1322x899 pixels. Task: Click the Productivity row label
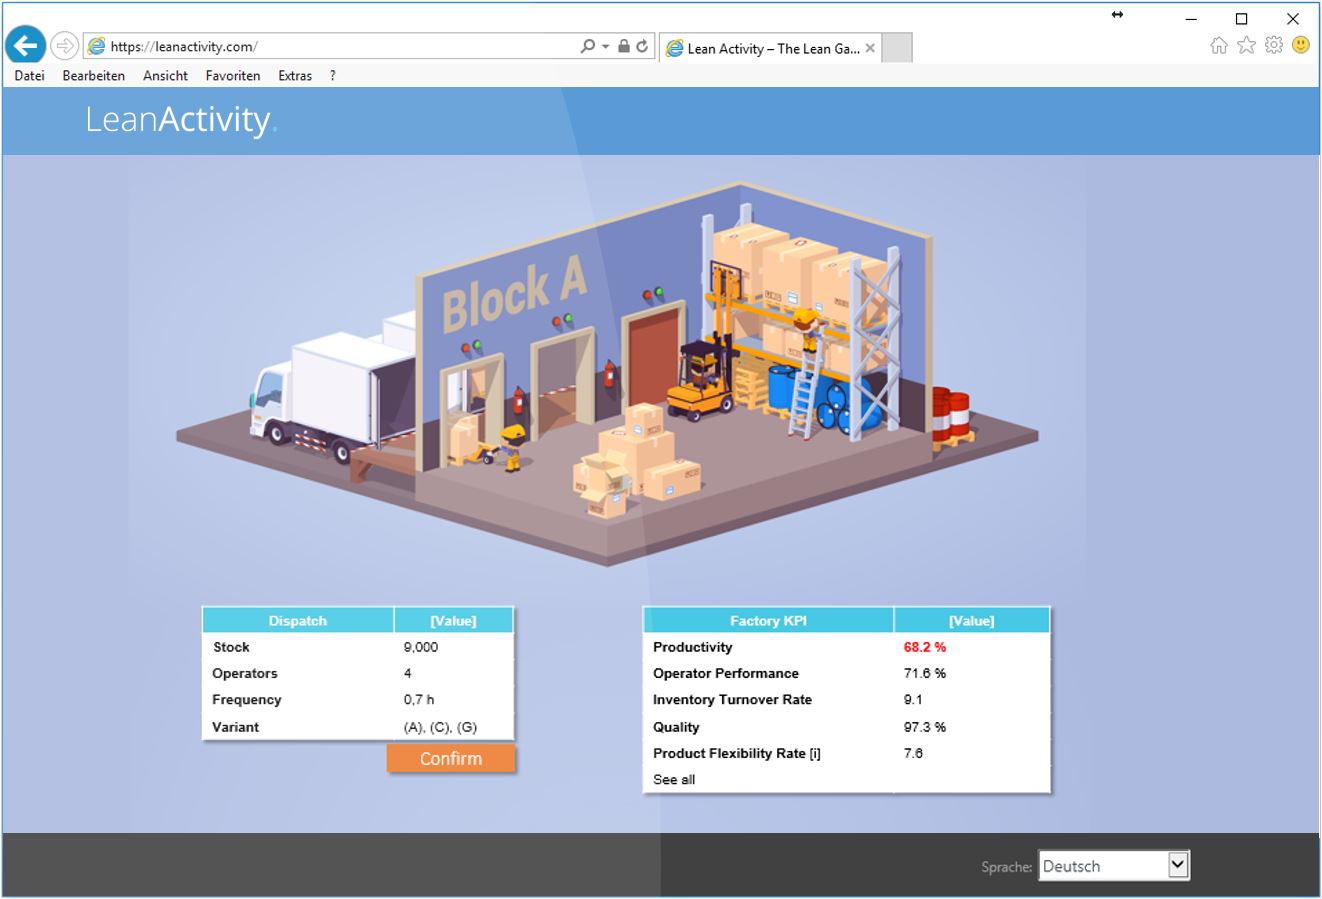pyautogui.click(x=692, y=647)
